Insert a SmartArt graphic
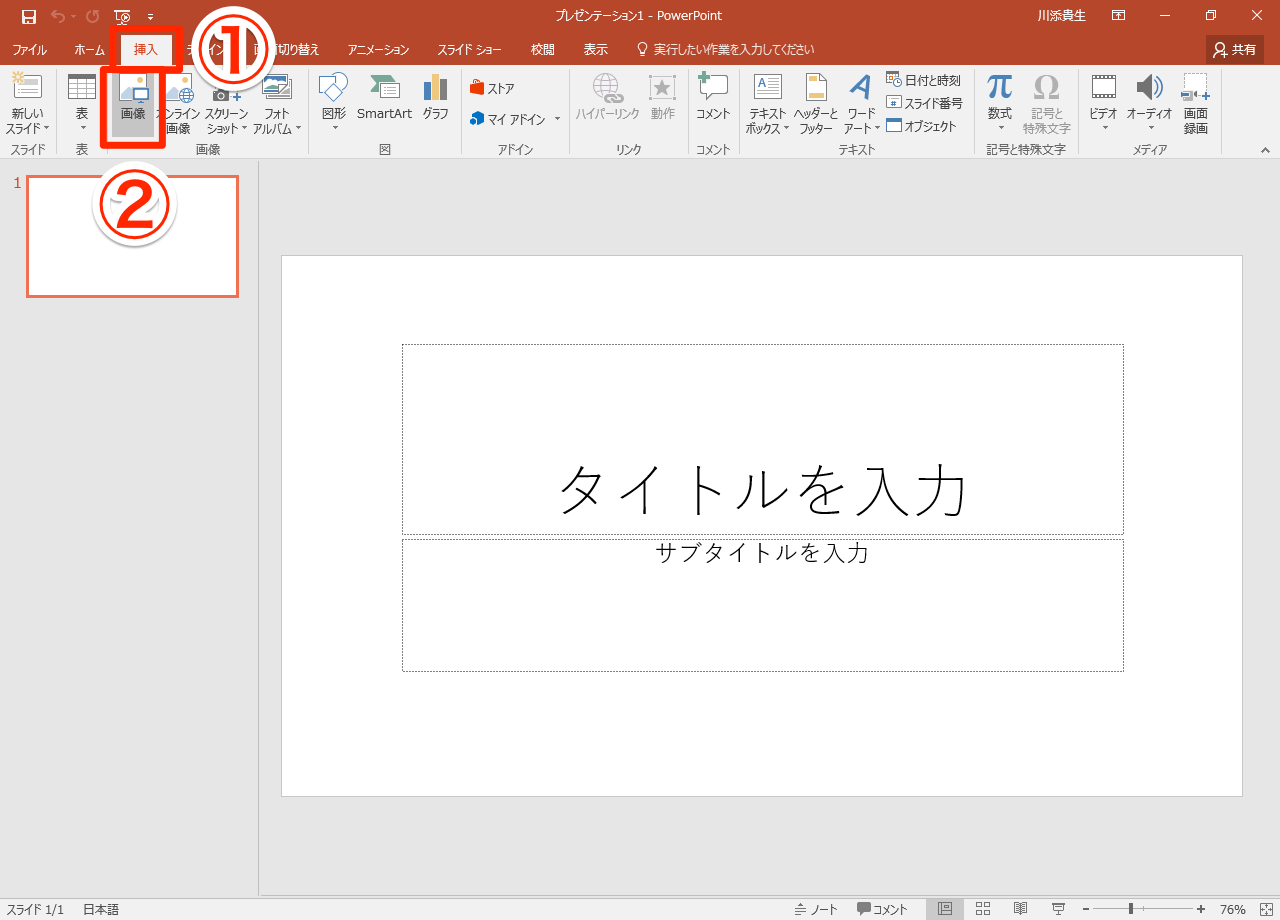 (385, 97)
